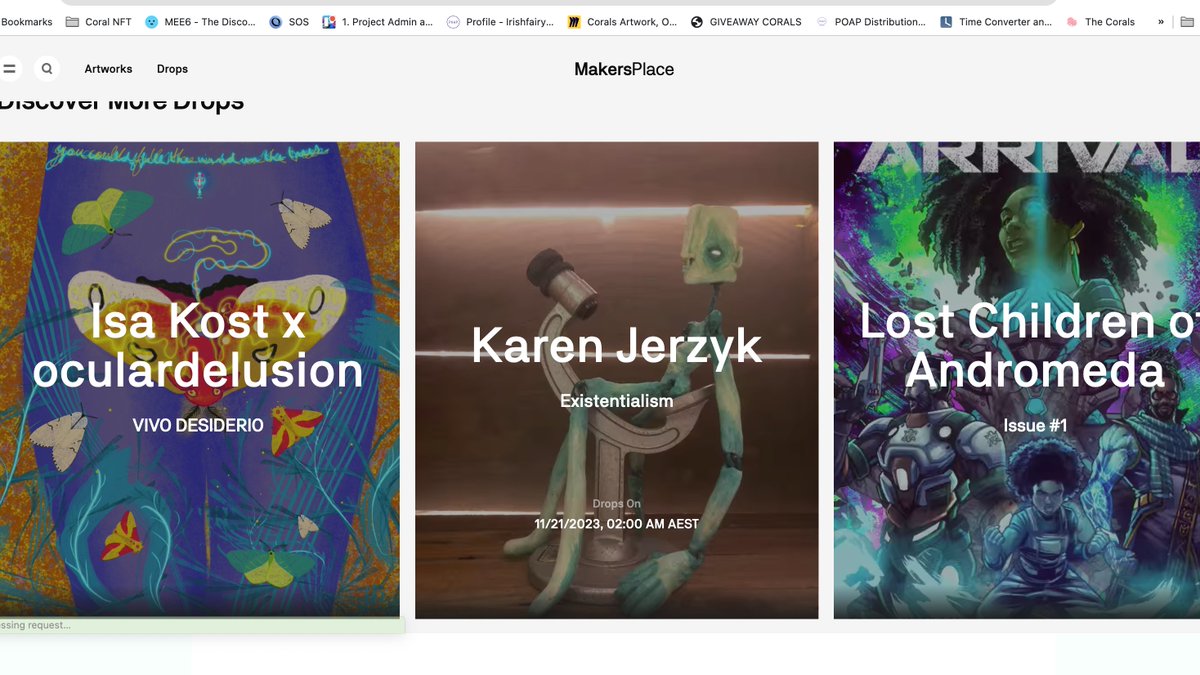Click the Existentialism subtitle
This screenshot has width=1200, height=675.
point(616,401)
